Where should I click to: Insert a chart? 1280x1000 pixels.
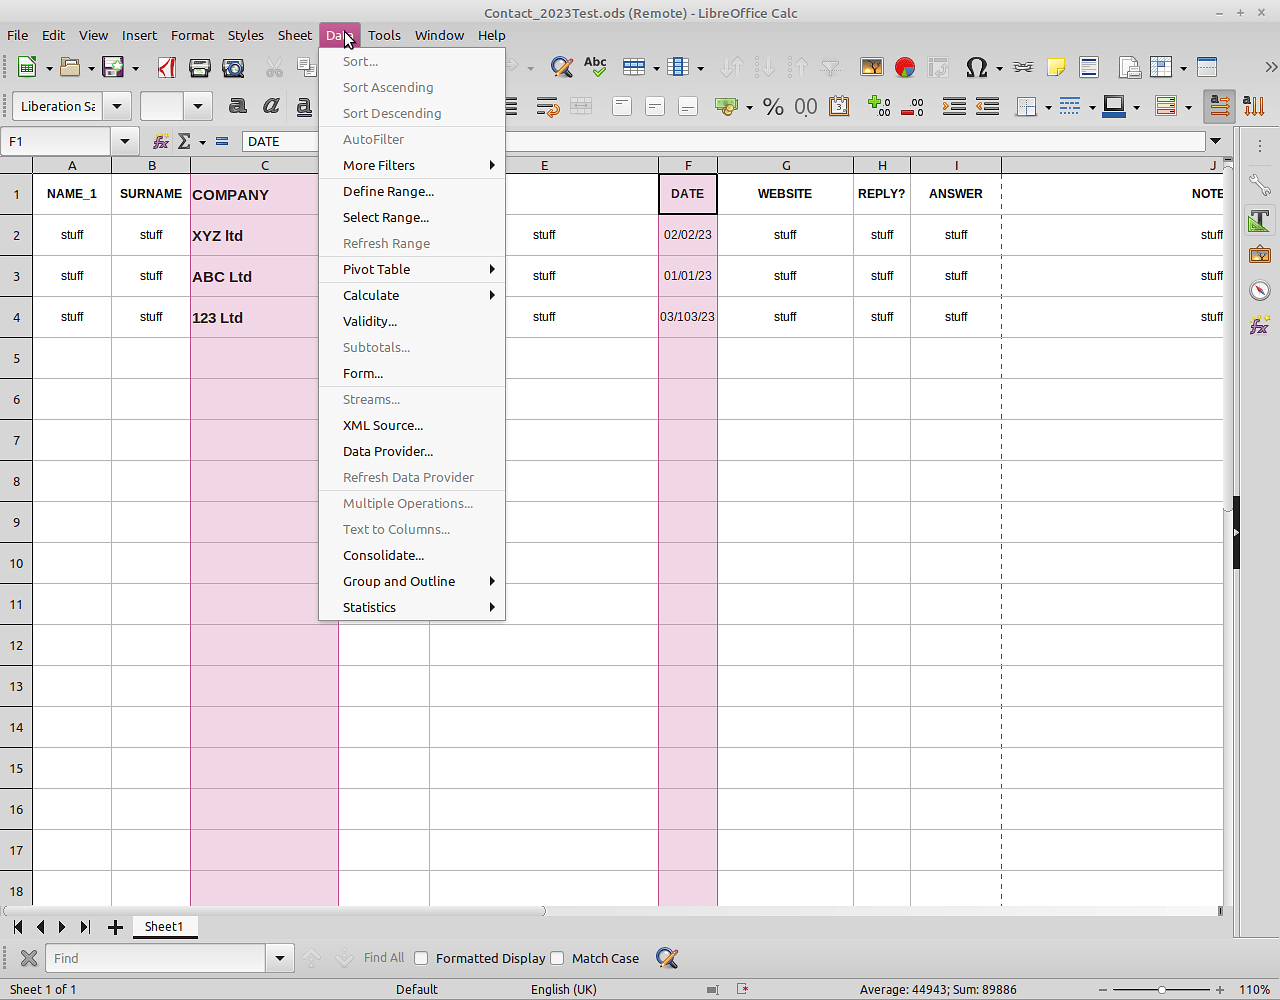coord(905,67)
